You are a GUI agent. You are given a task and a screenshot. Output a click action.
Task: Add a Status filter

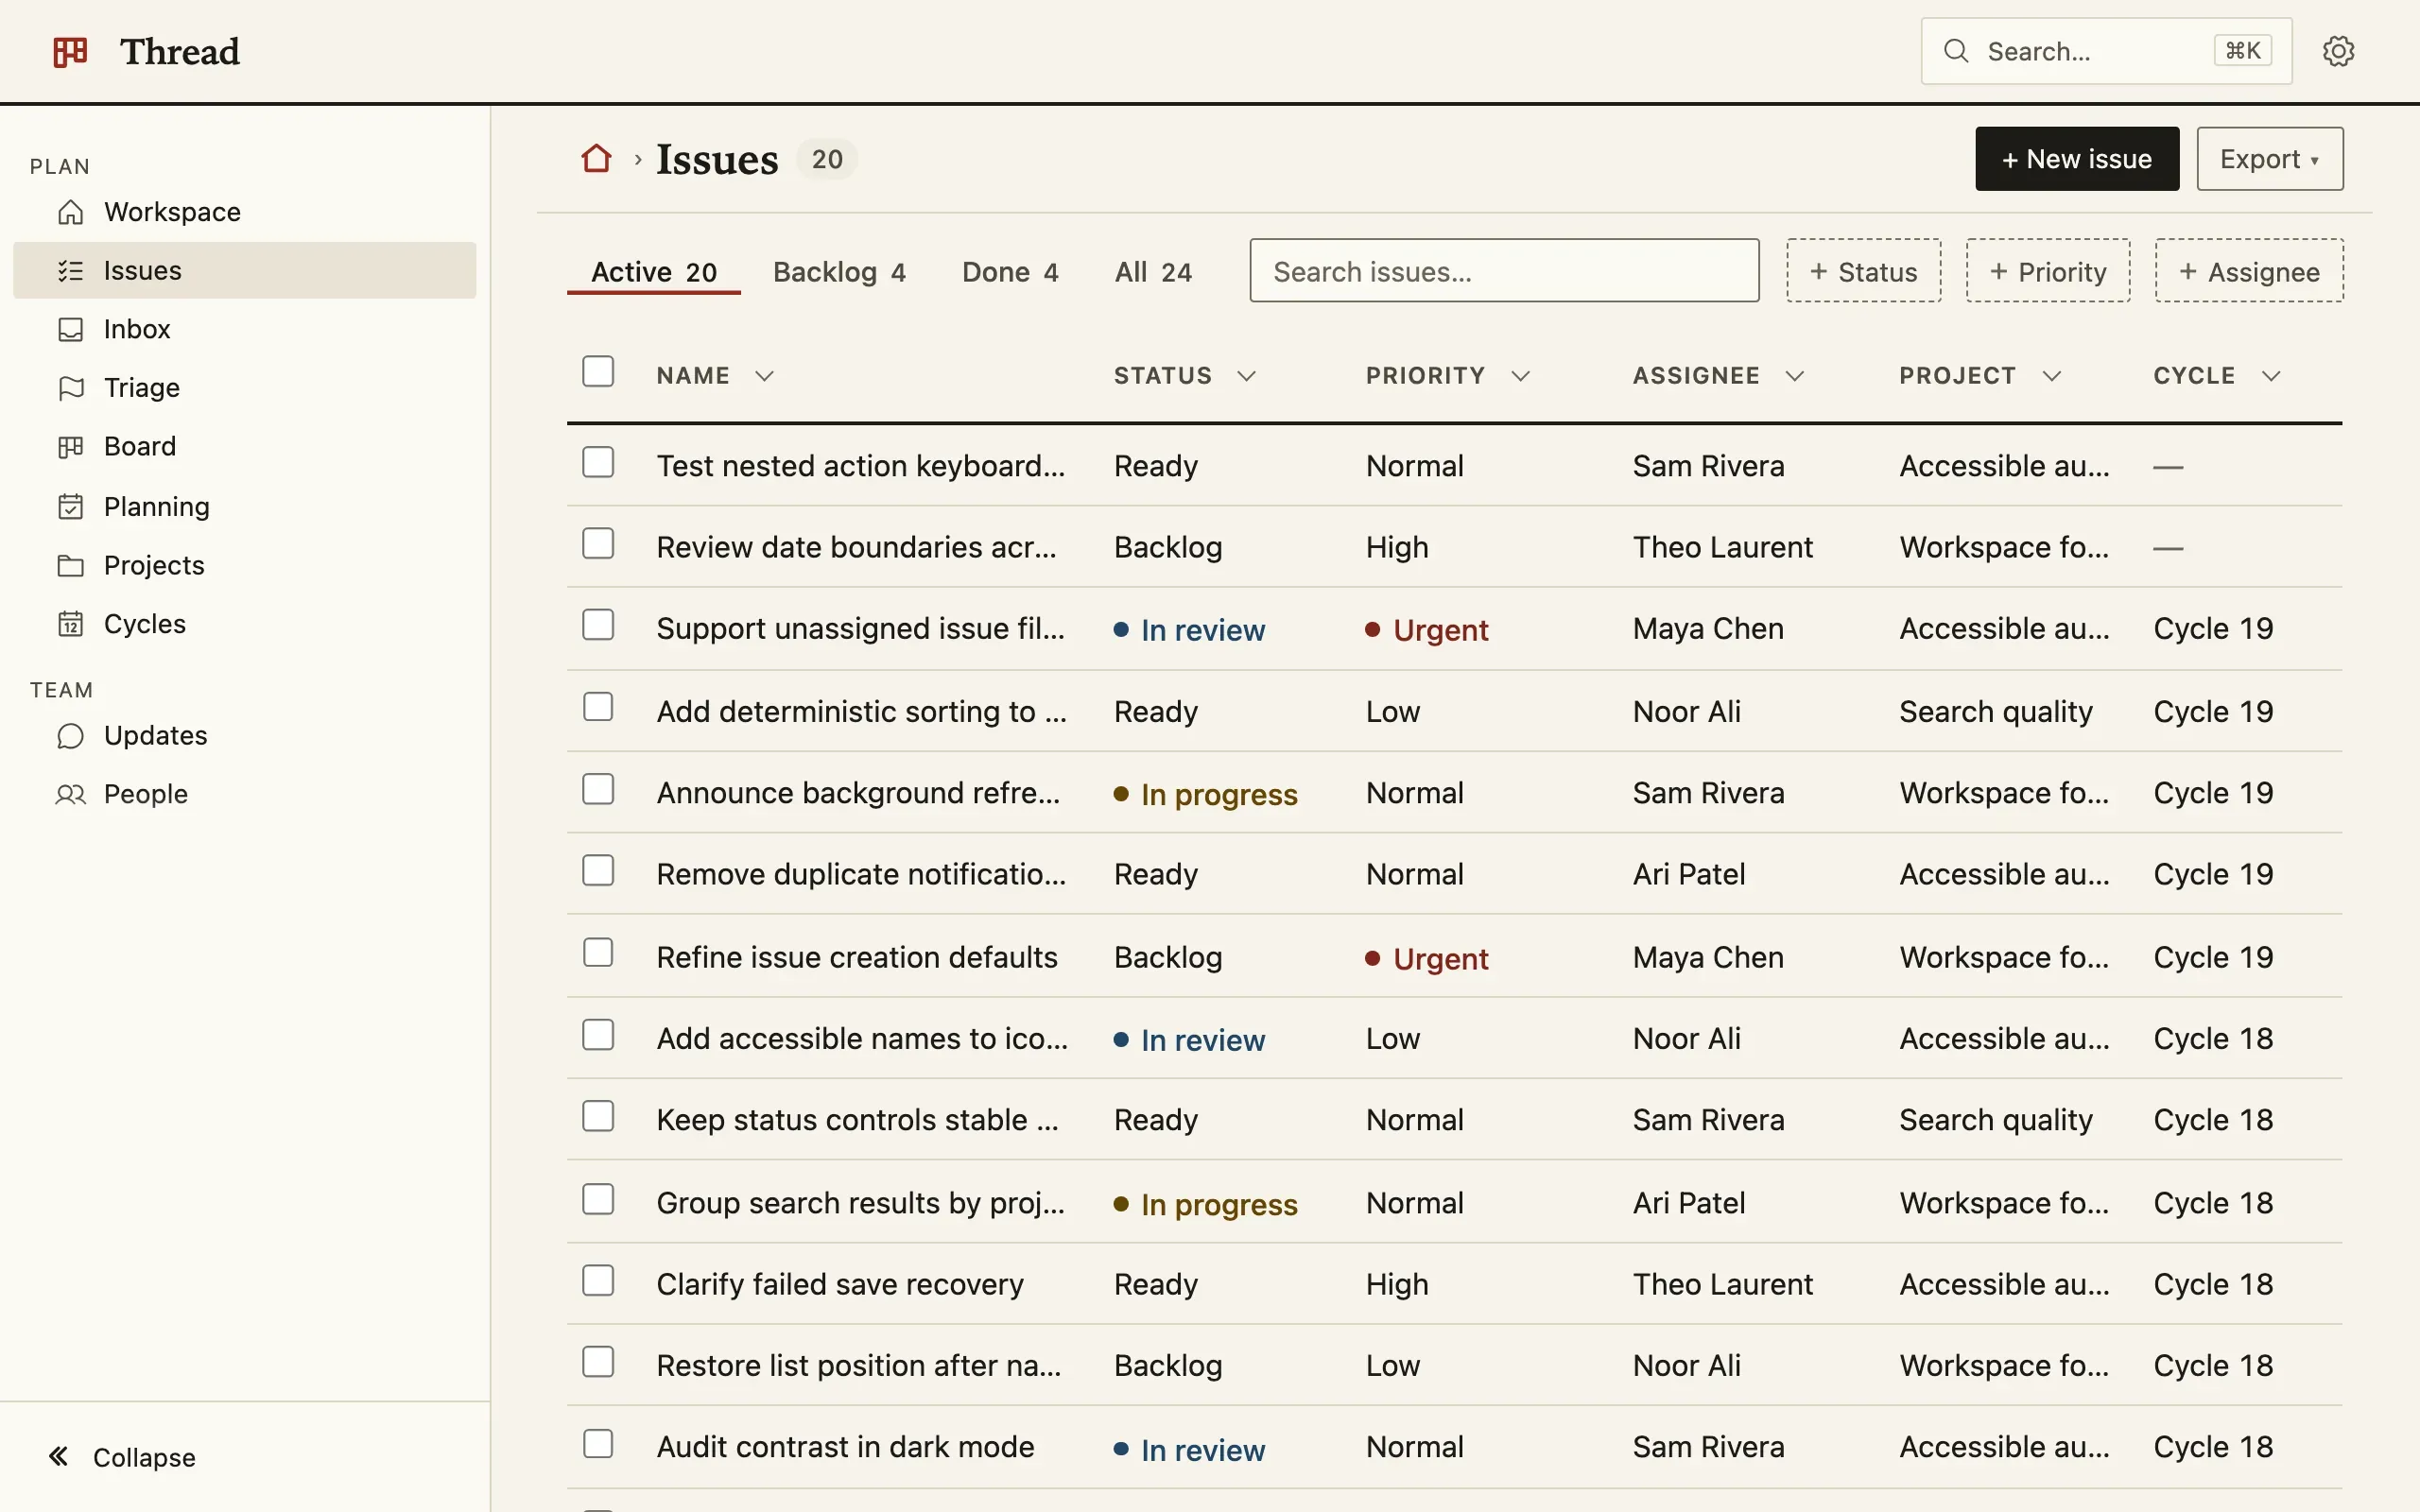pos(1863,271)
